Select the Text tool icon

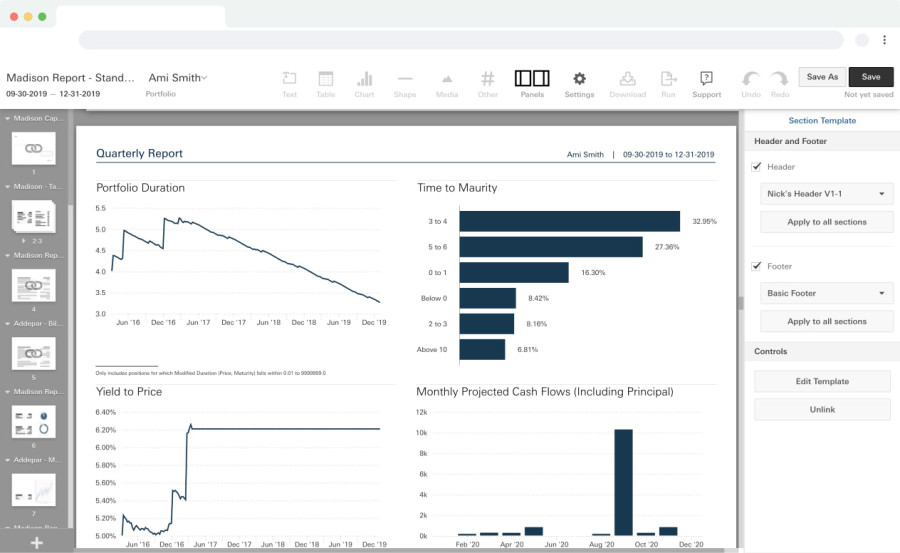click(x=289, y=79)
